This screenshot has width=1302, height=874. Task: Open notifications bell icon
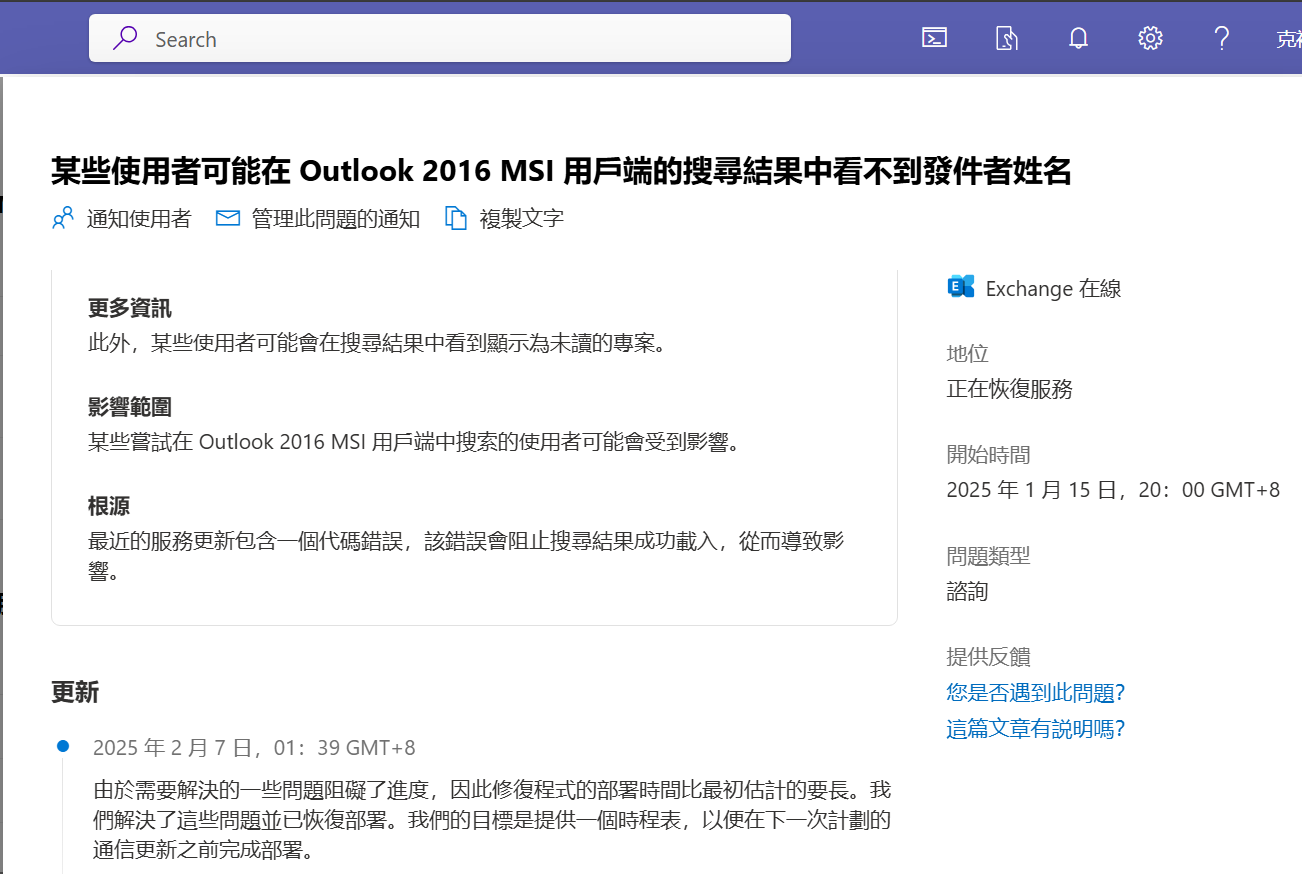[x=1078, y=38]
